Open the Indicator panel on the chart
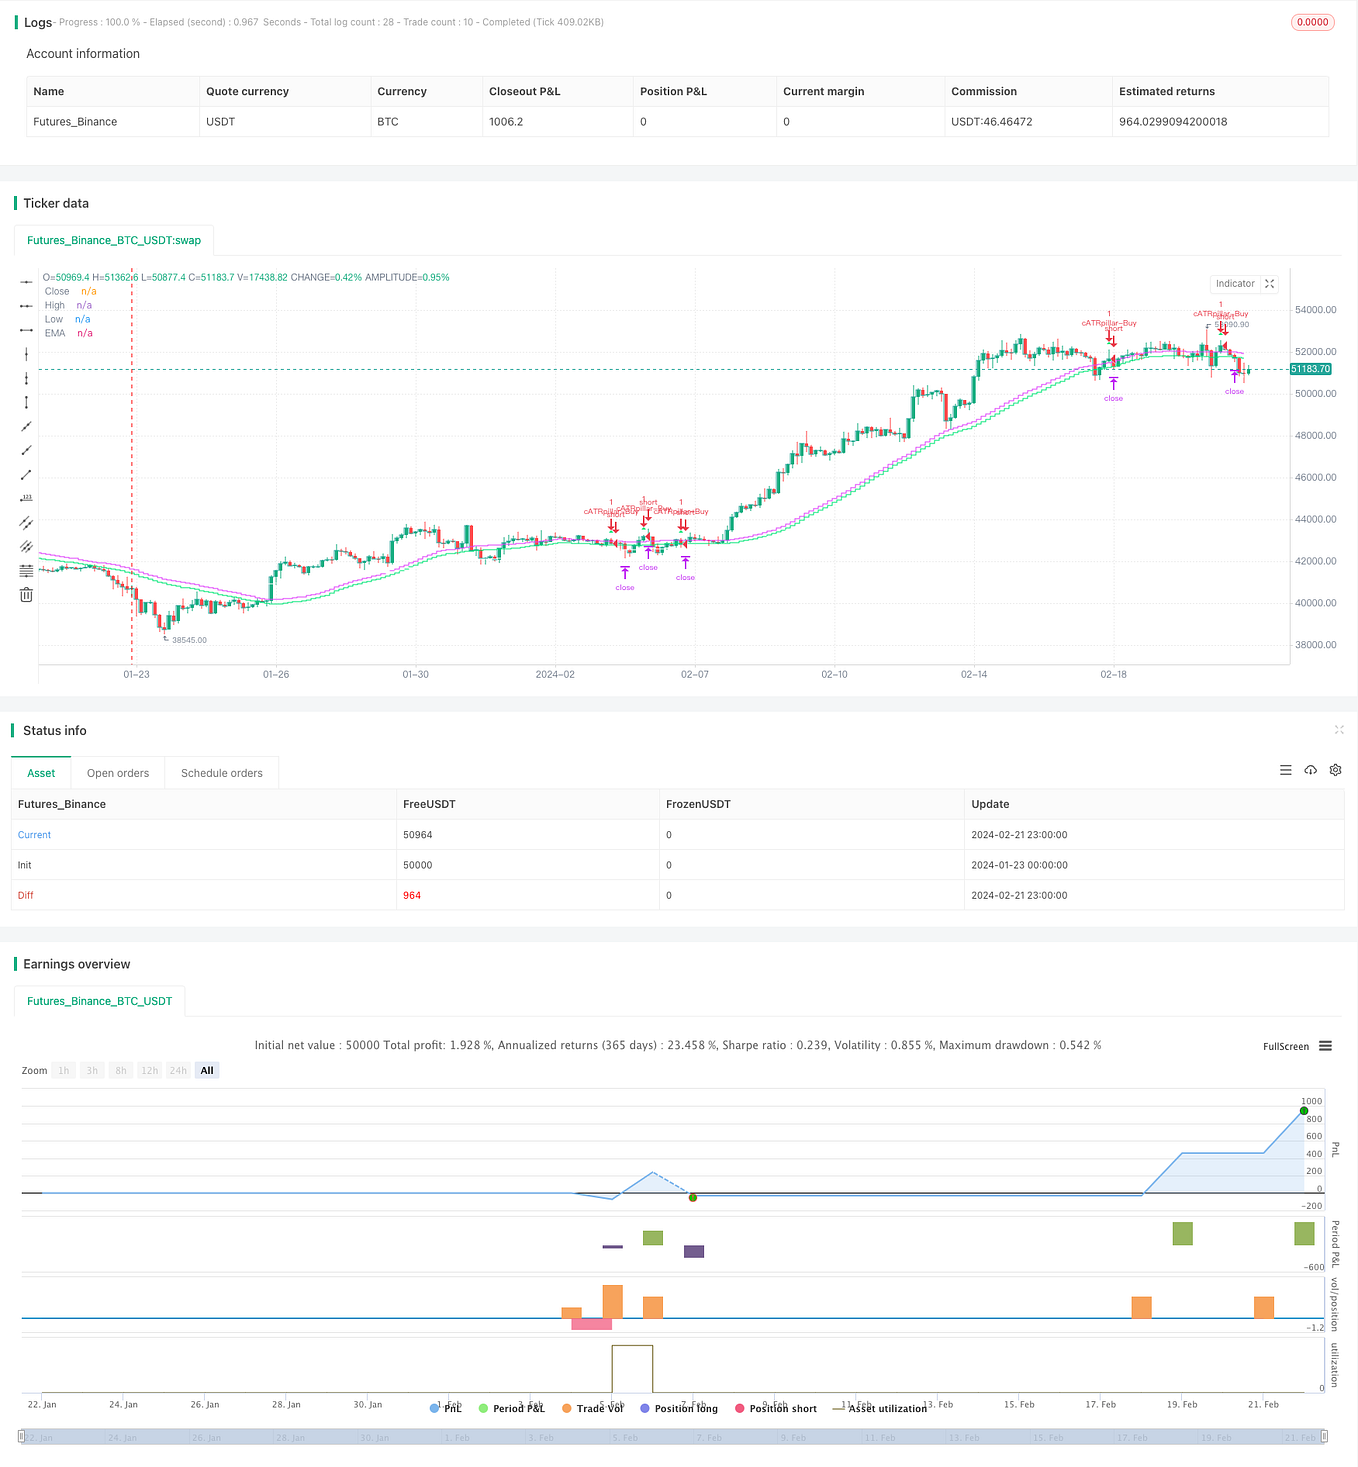Viewport: 1358px width, 1467px height. pyautogui.click(x=1236, y=283)
